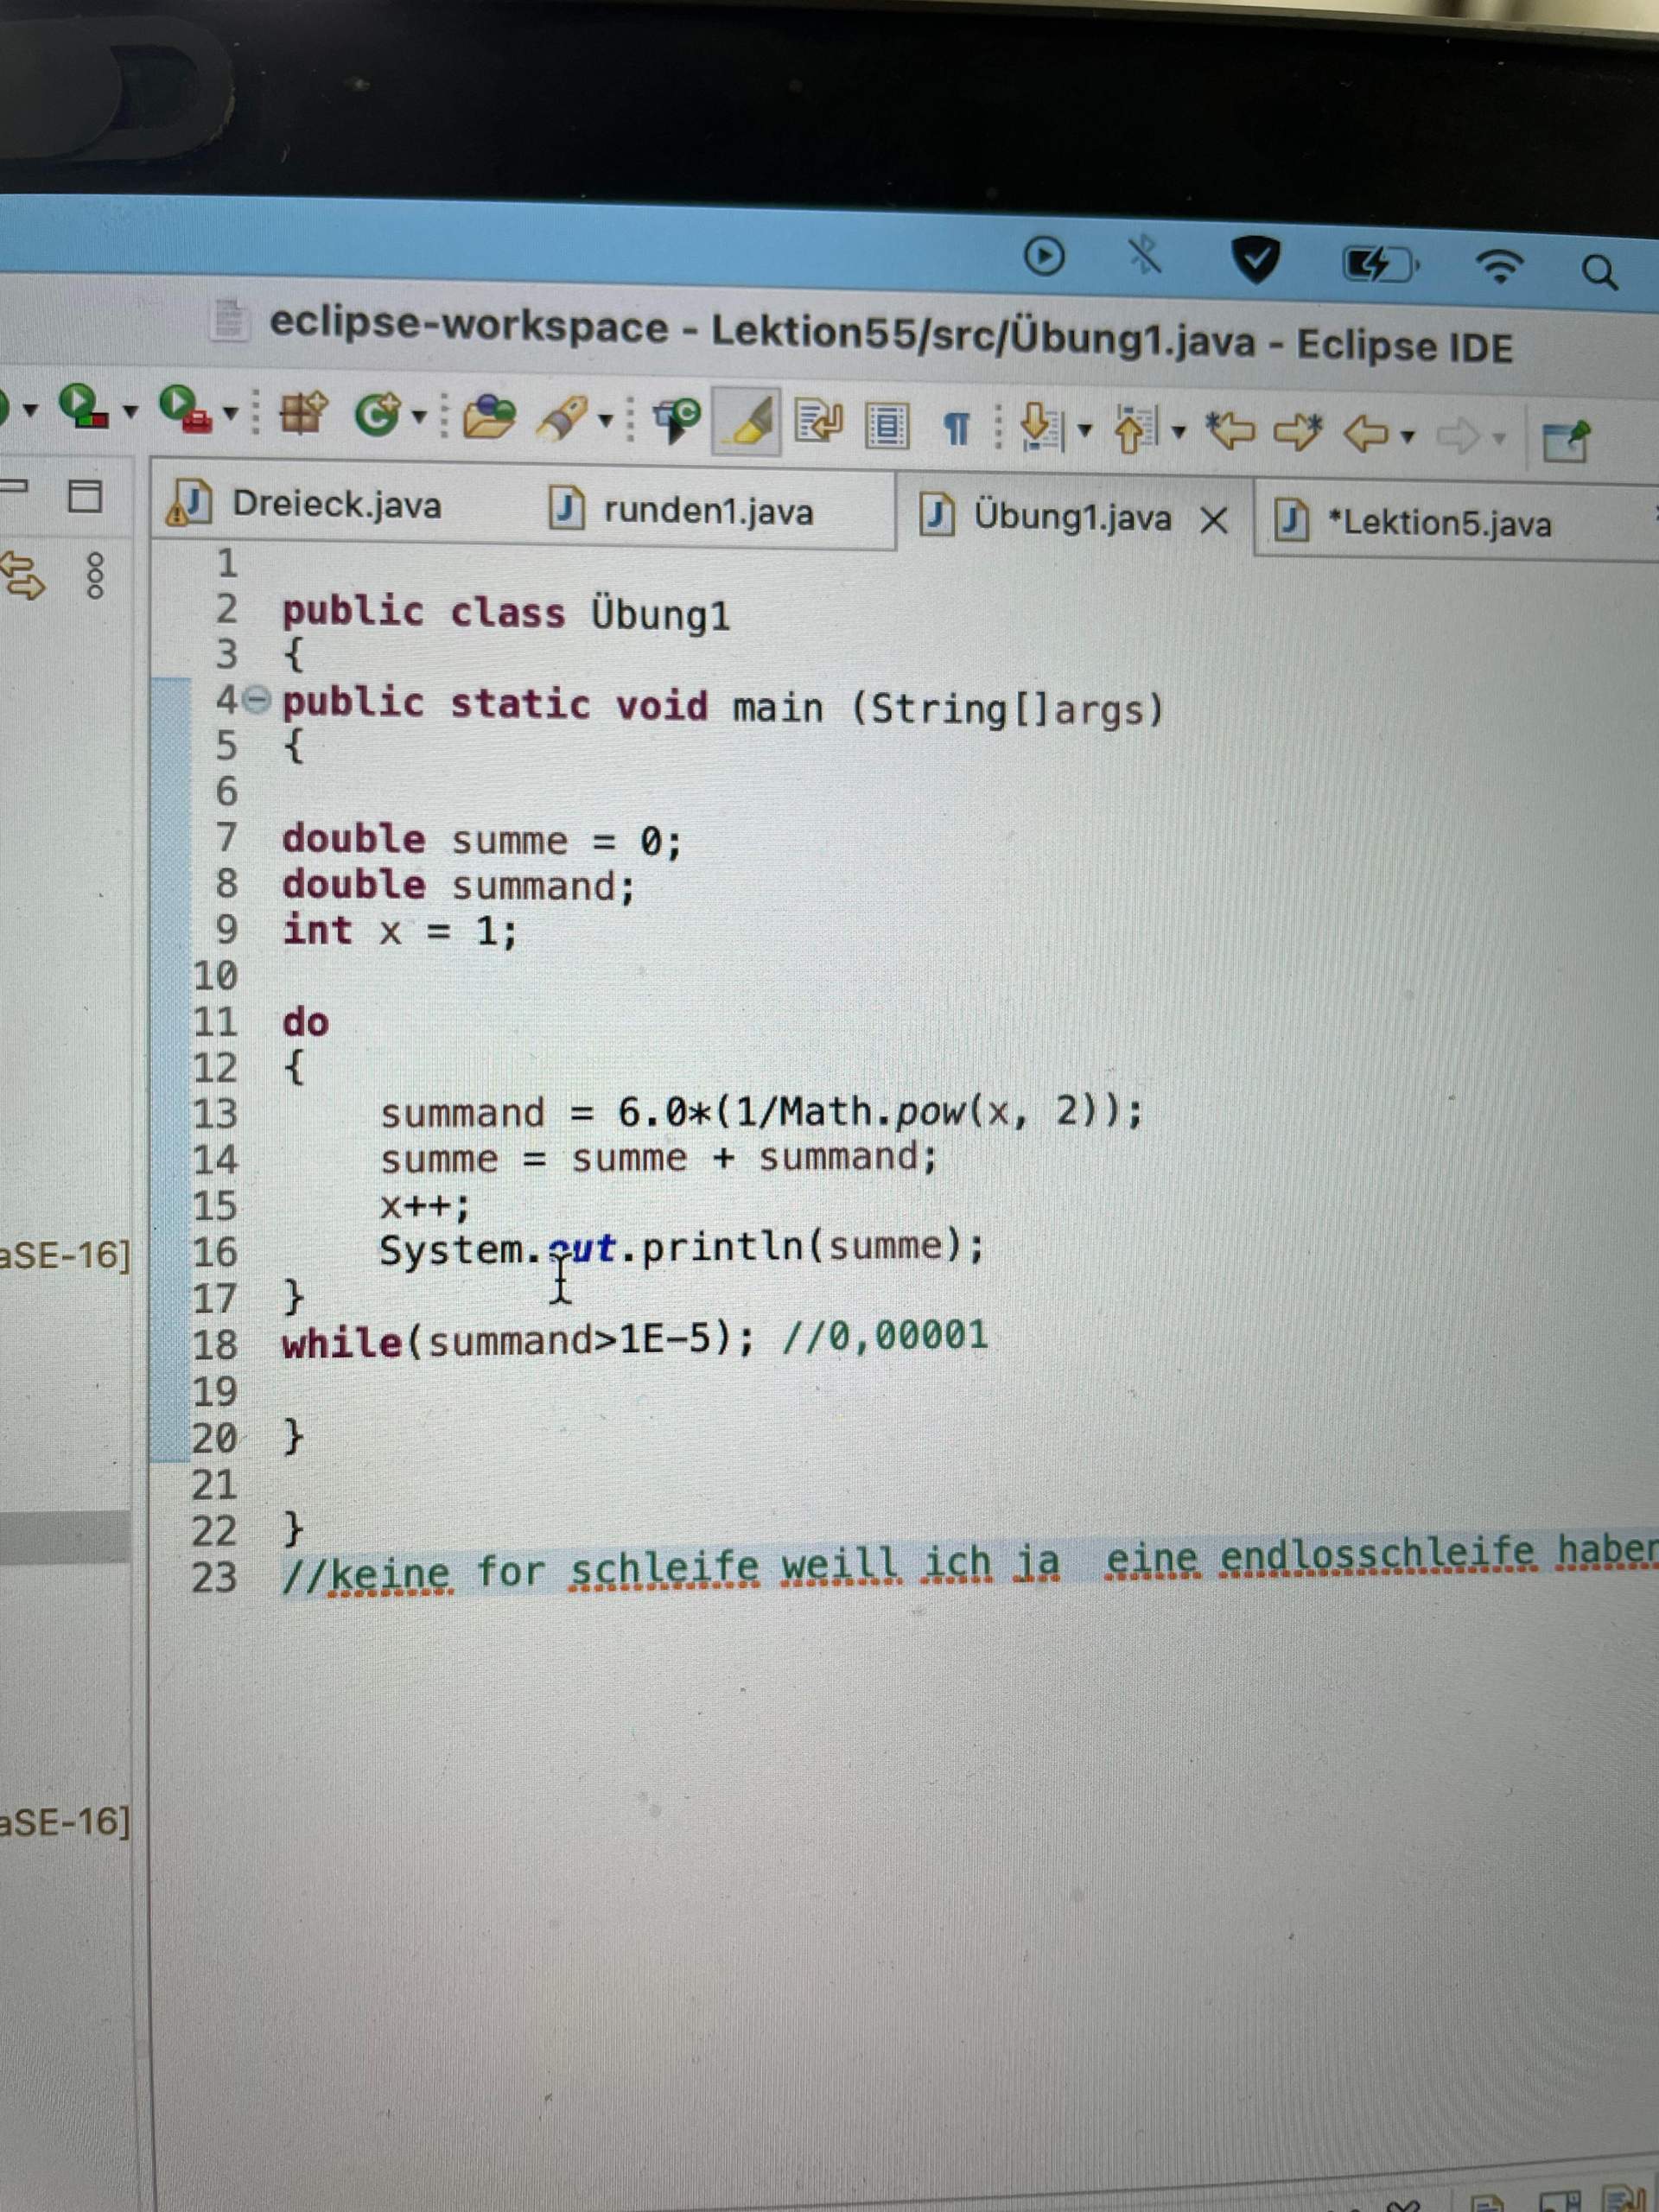This screenshot has width=1659, height=2212.
Task: Click the External Tools run icon
Action: point(185,409)
